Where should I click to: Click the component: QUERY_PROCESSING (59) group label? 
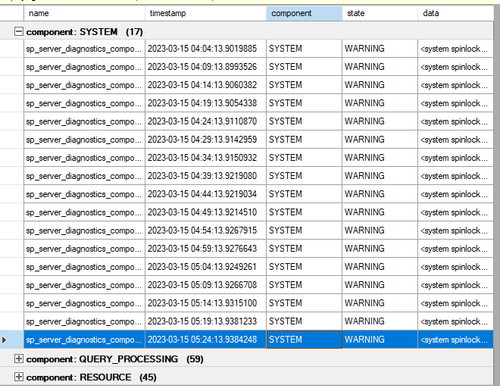click(115, 359)
